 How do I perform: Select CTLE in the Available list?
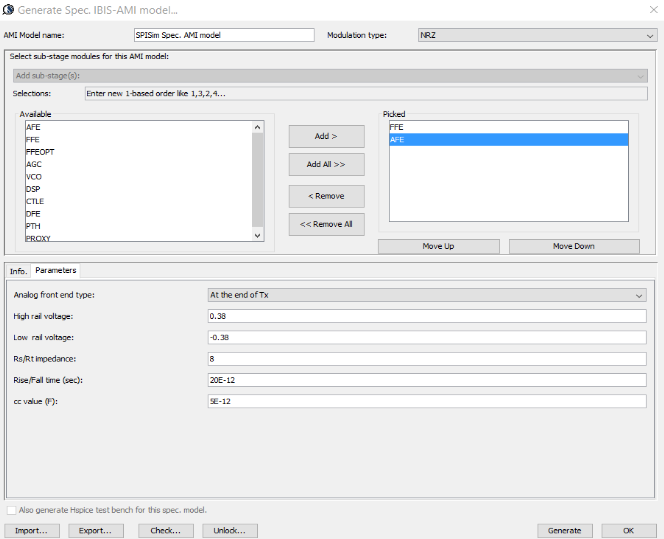point(35,201)
